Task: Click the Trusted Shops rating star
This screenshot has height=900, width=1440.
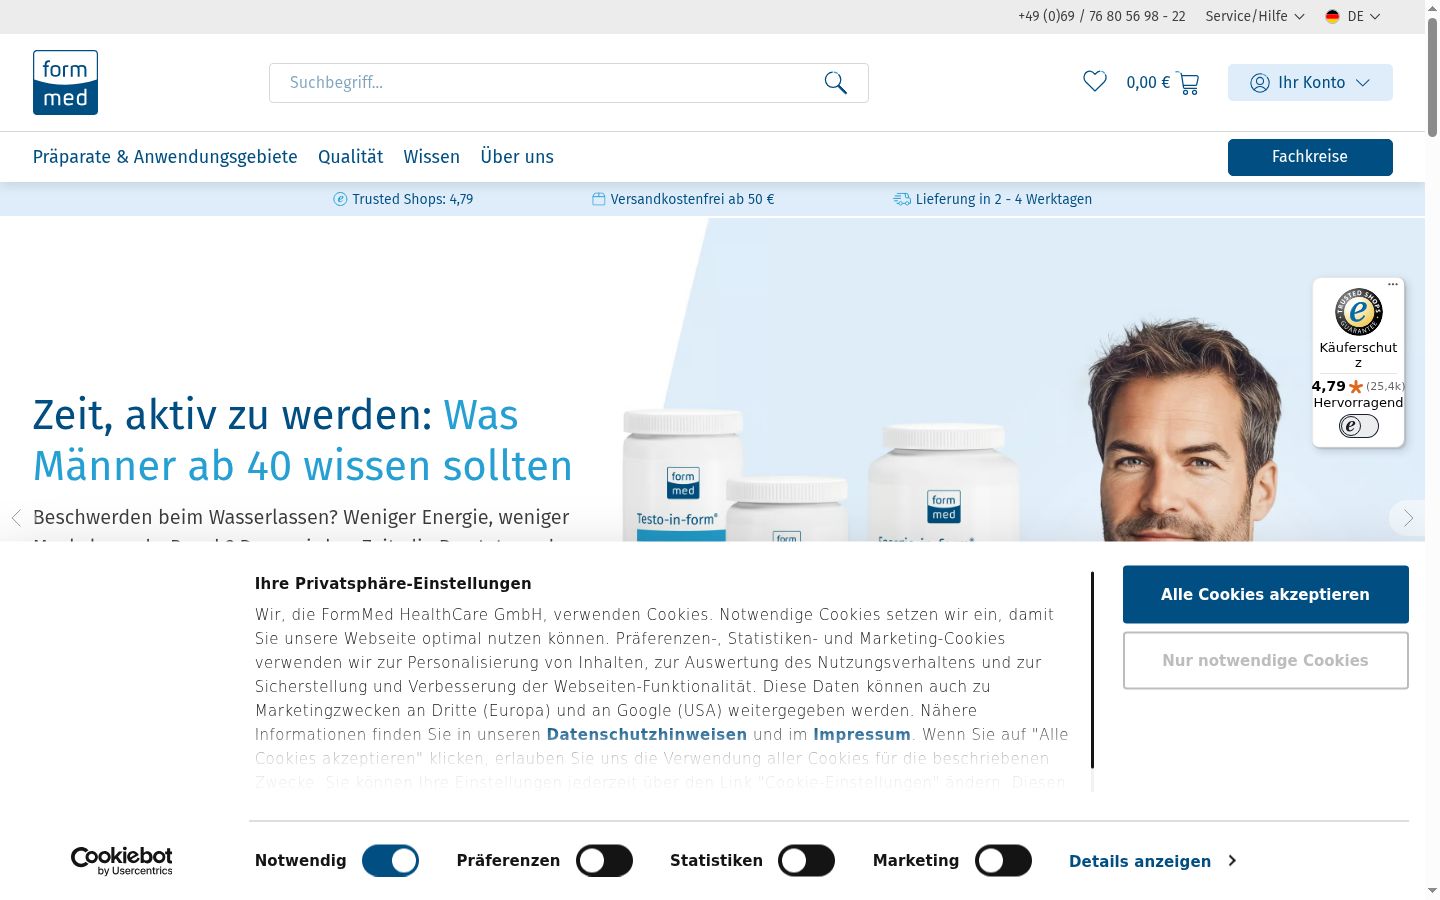Action: (x=1356, y=386)
